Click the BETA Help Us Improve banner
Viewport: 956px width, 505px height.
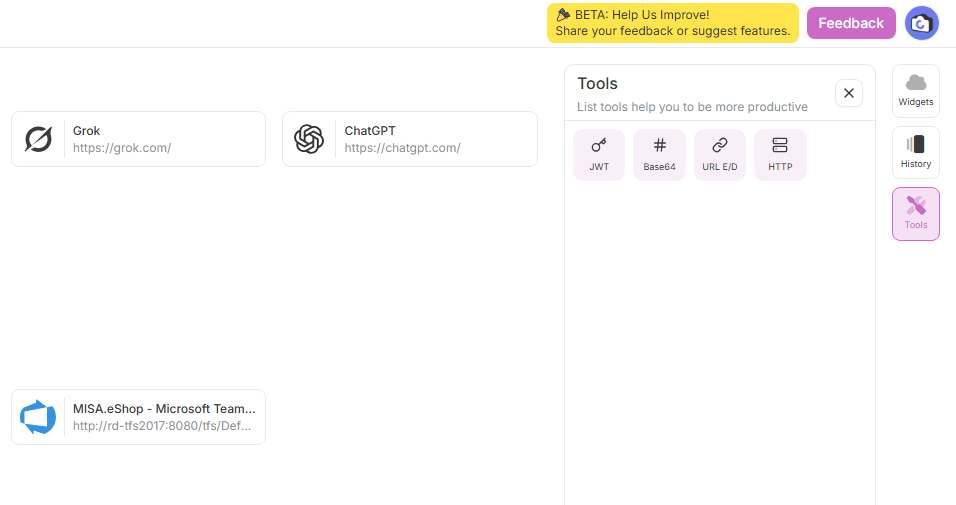pos(672,23)
